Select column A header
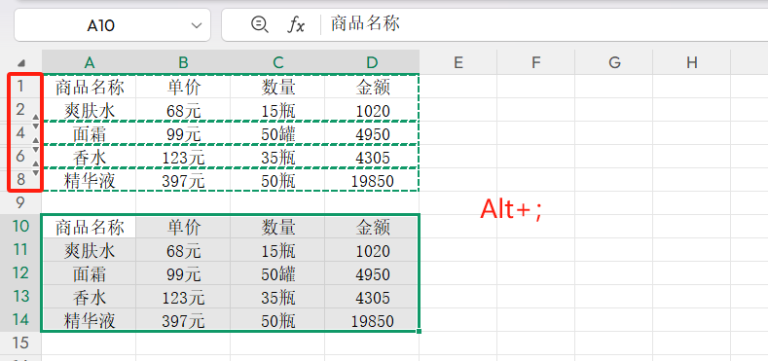The image size is (768, 361). point(89,62)
